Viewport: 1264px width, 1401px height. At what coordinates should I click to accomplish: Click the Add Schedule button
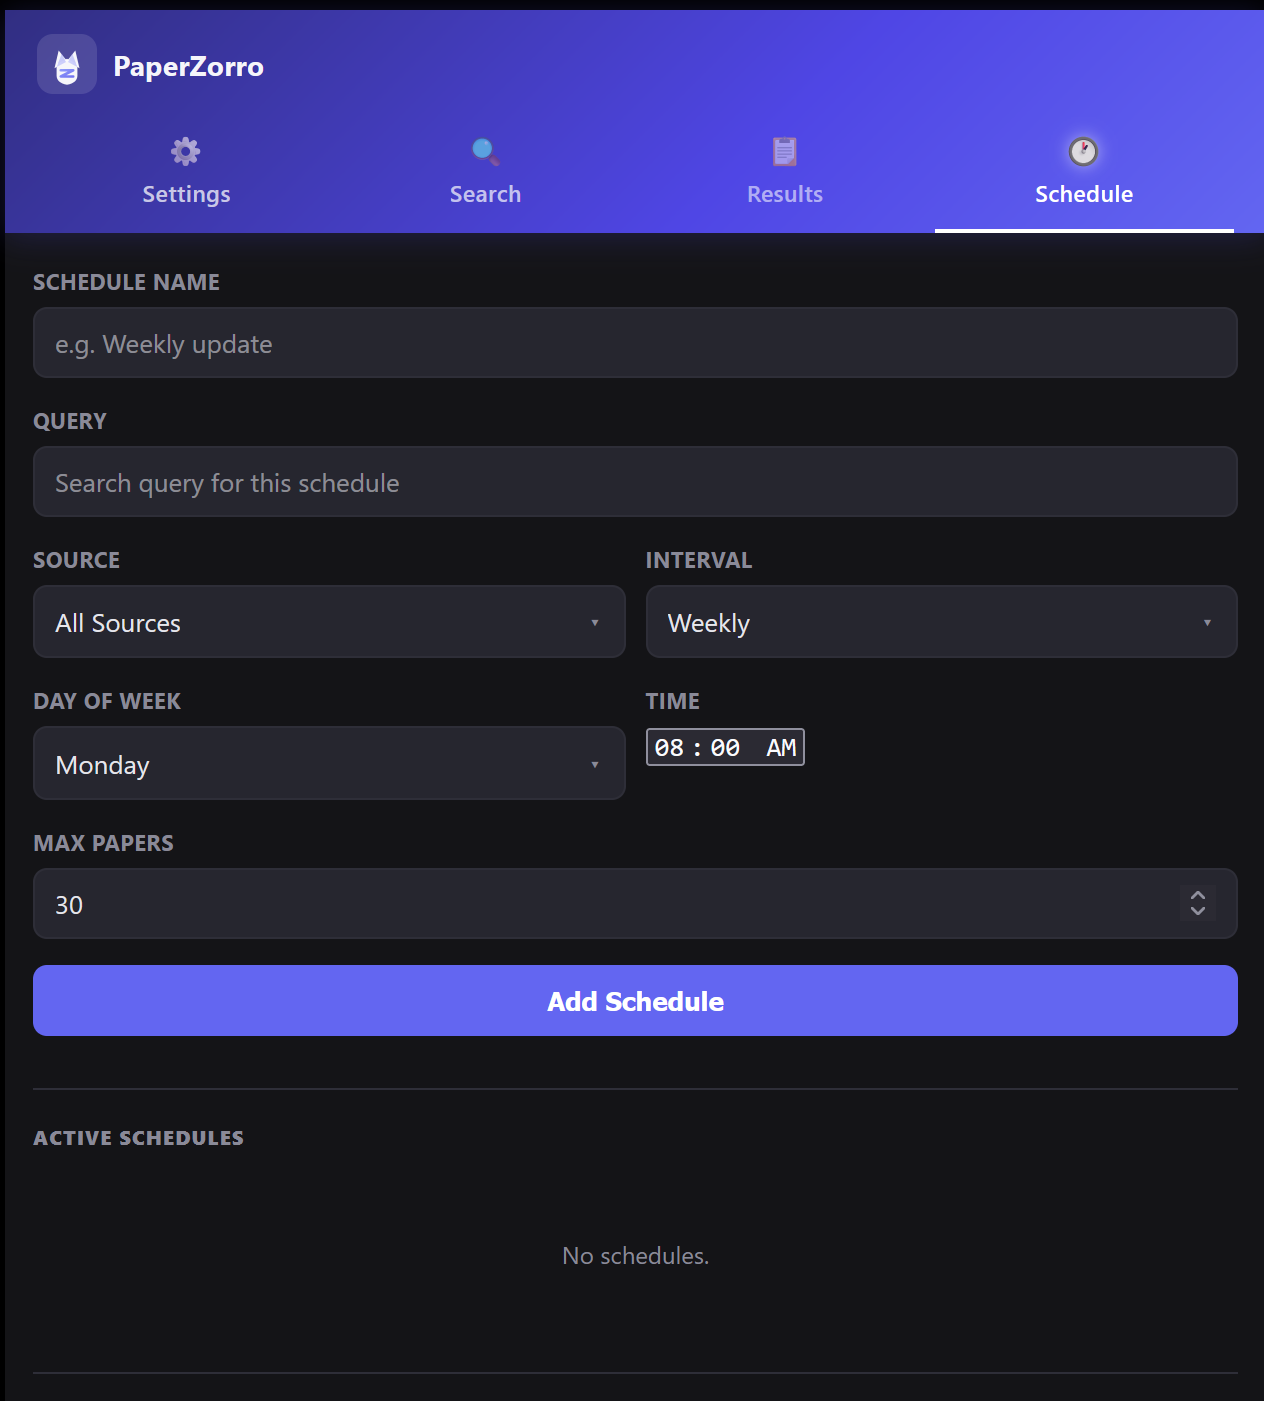(635, 1001)
